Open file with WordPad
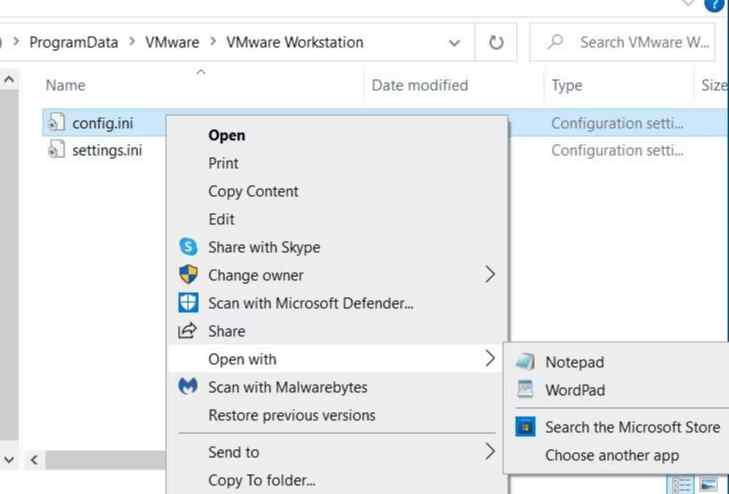Viewport: 729px width, 494px height. 616,389
